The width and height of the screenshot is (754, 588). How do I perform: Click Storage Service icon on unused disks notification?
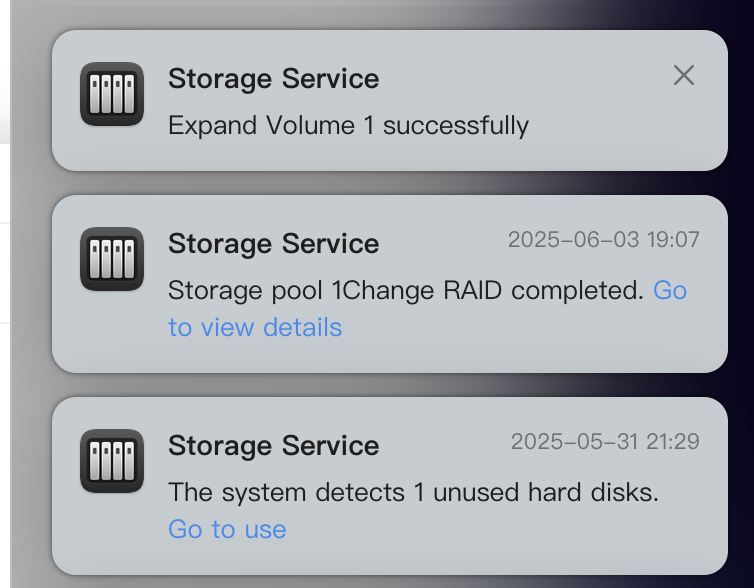pyautogui.click(x=112, y=461)
